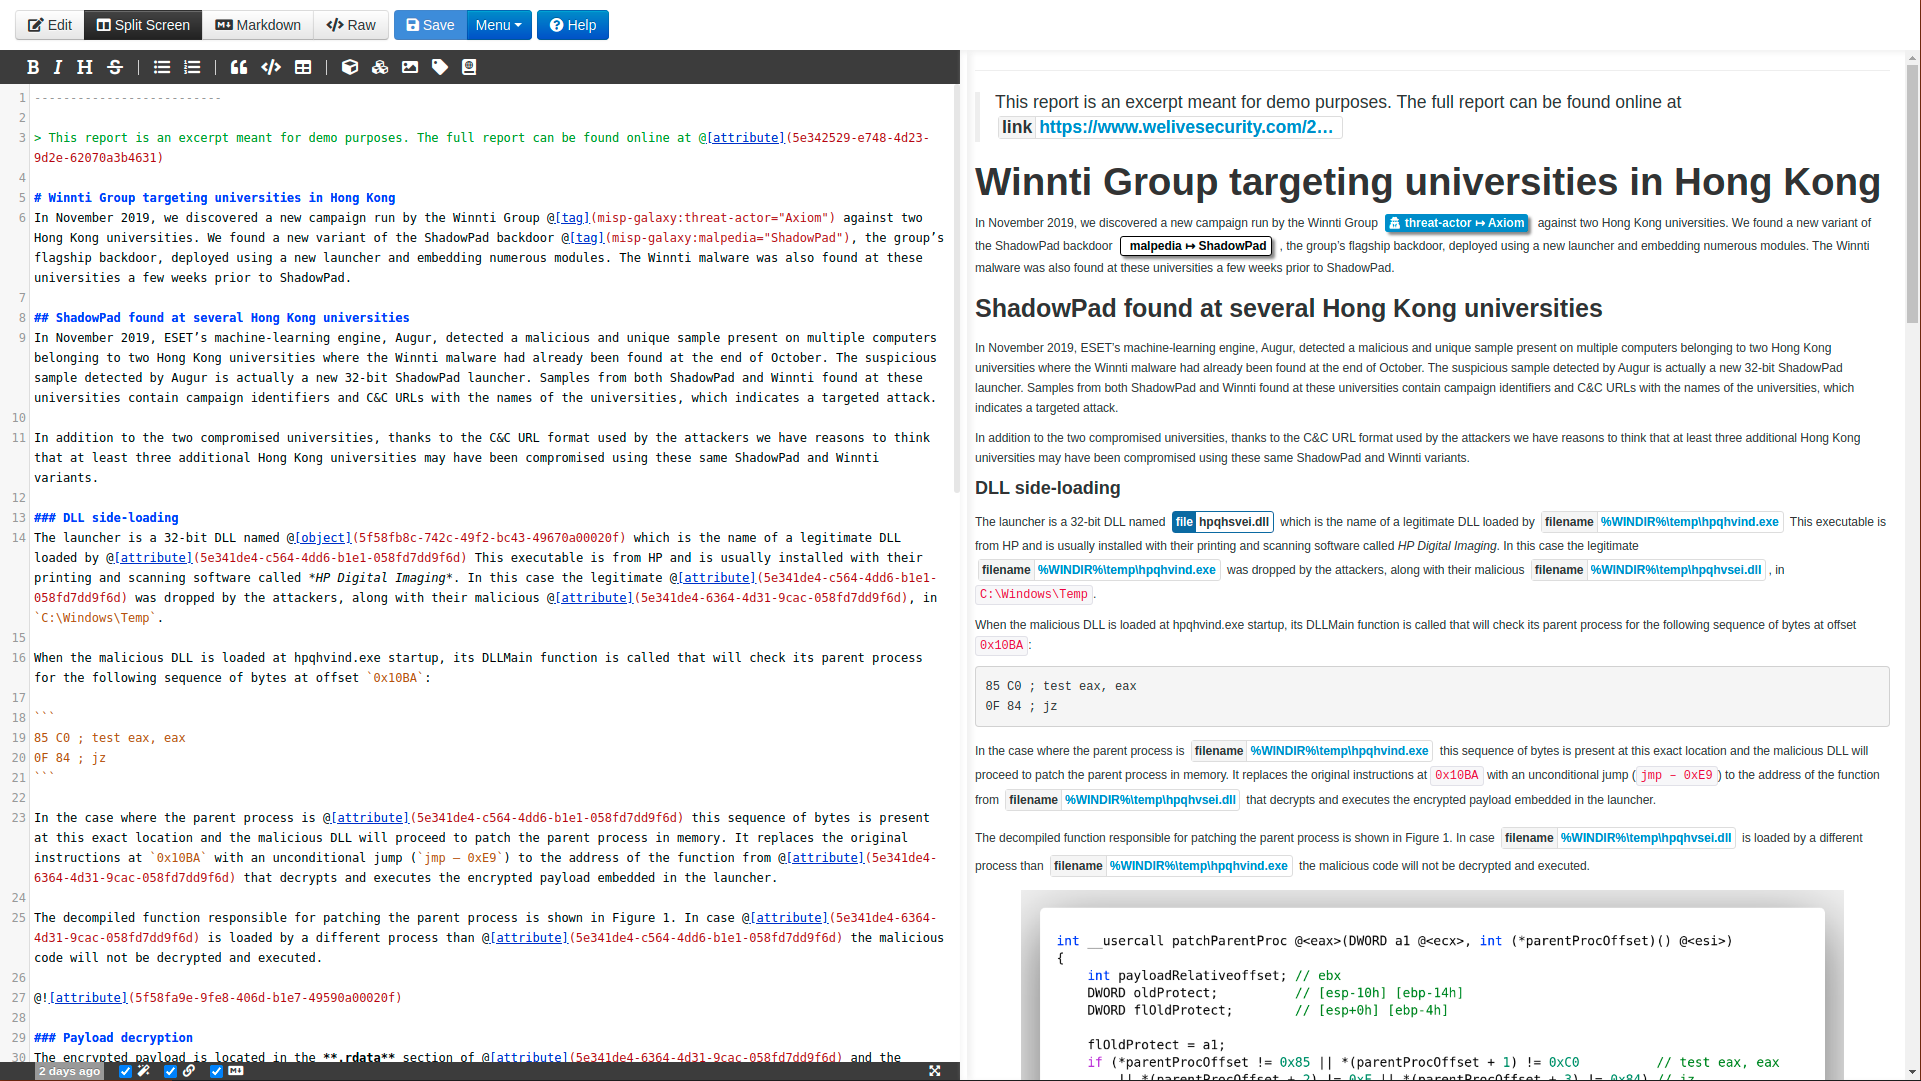The width and height of the screenshot is (1921, 1081).
Task: Click the Save button
Action: [x=430, y=25]
